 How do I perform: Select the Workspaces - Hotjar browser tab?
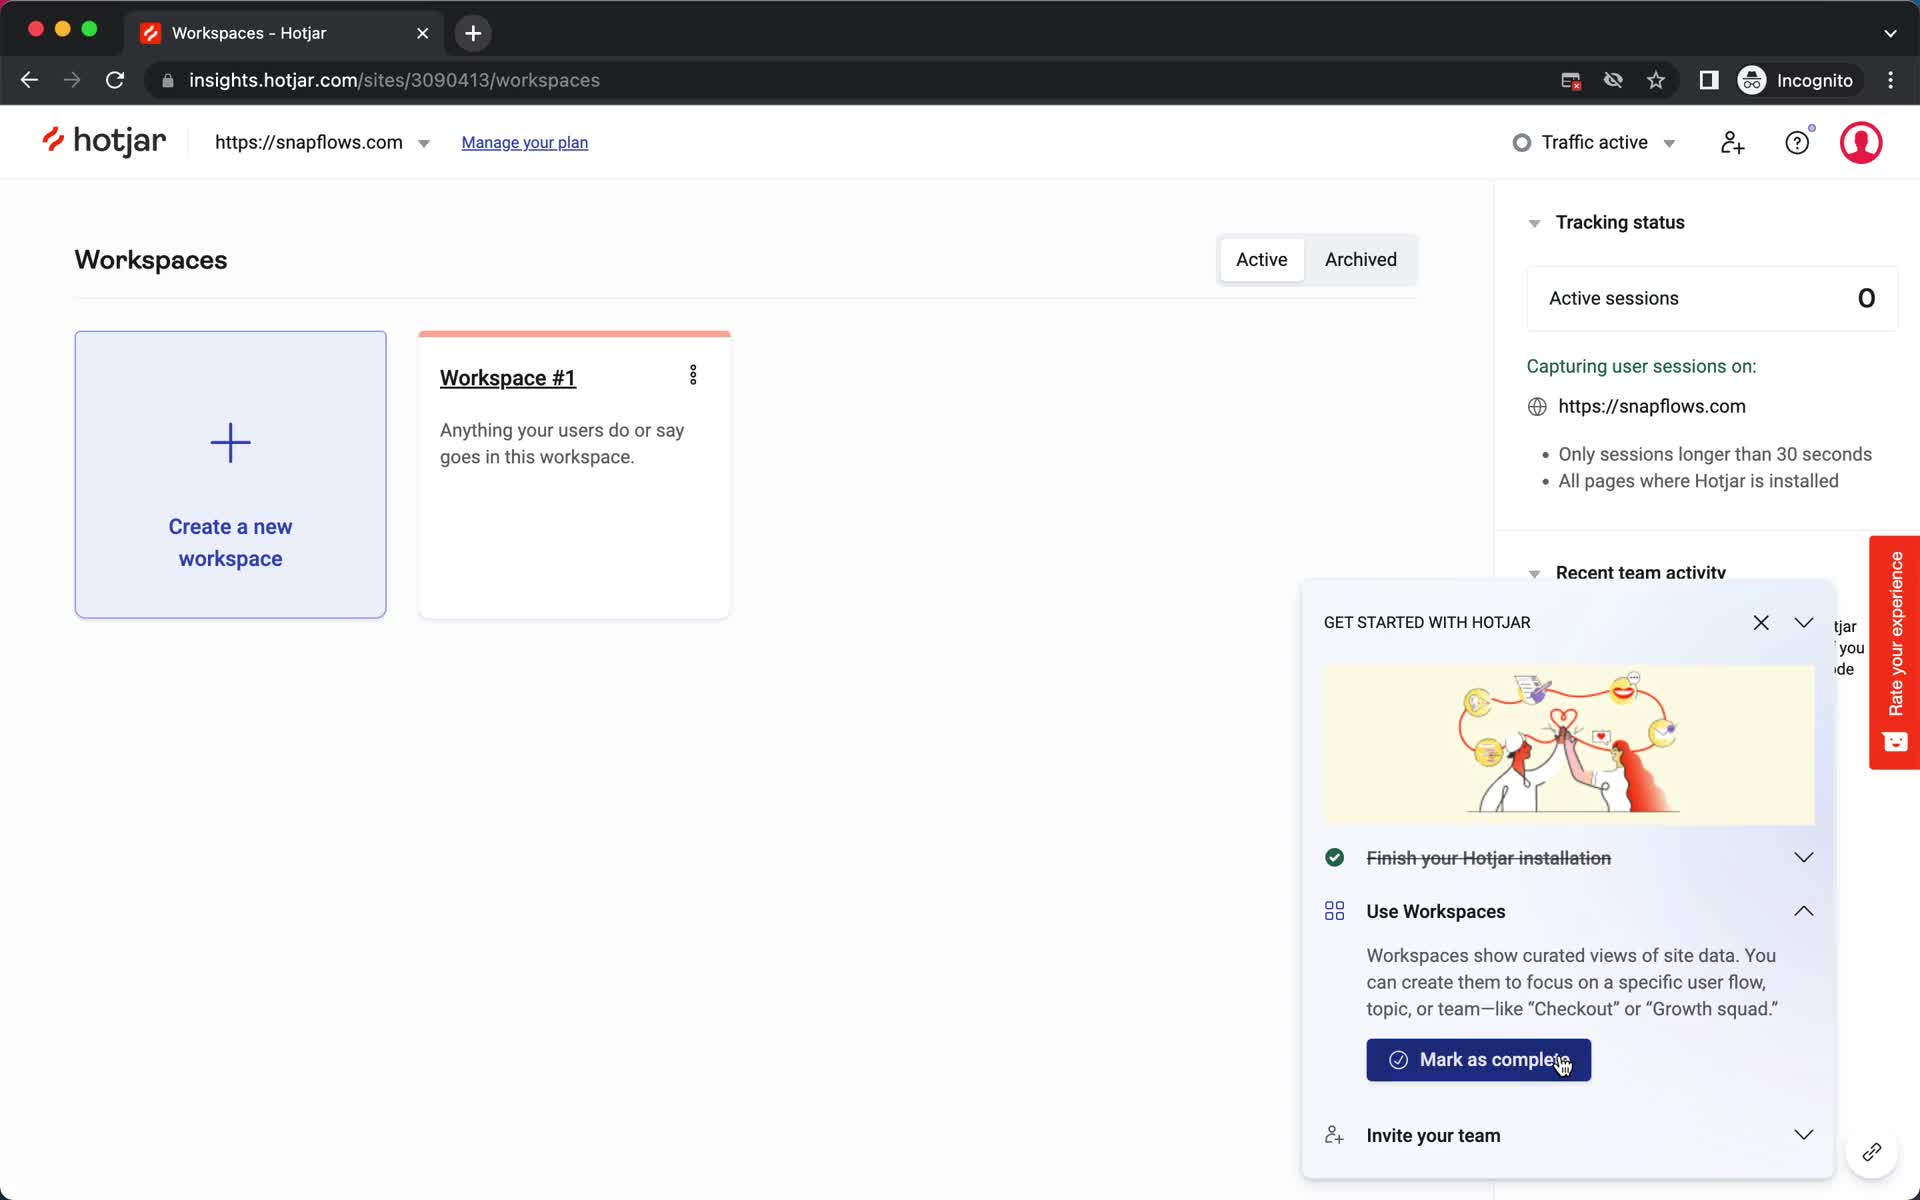click(284, 33)
